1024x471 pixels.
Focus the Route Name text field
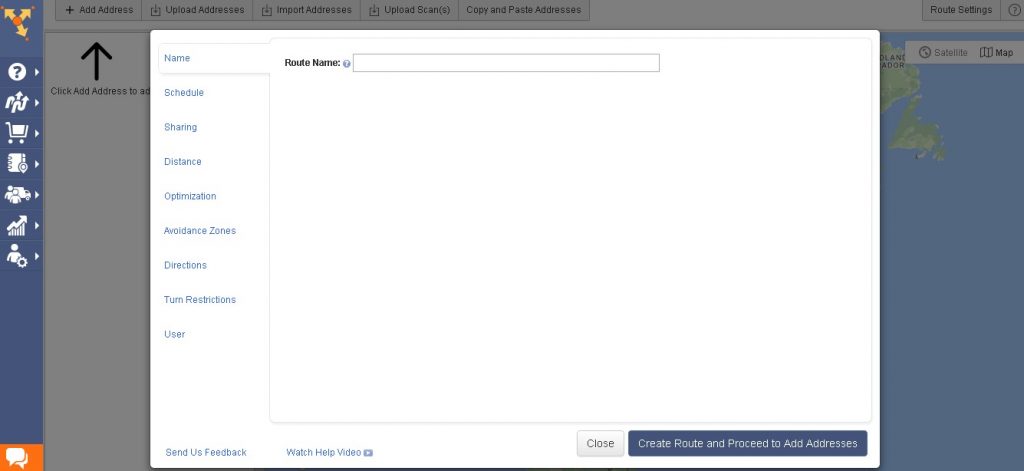tap(506, 63)
